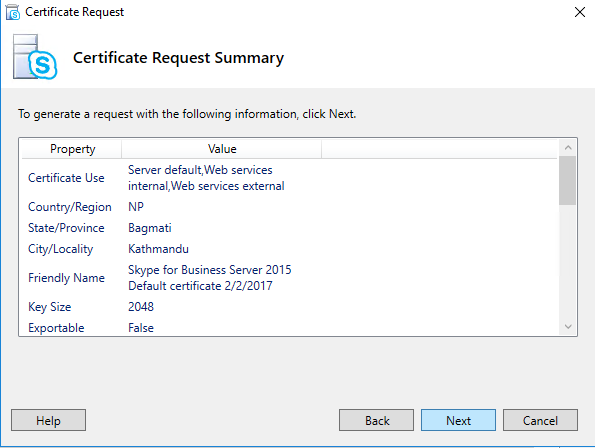Viewport: 595px width, 448px height.
Task: Click the large Skype for Business header icon
Action: pos(35,57)
